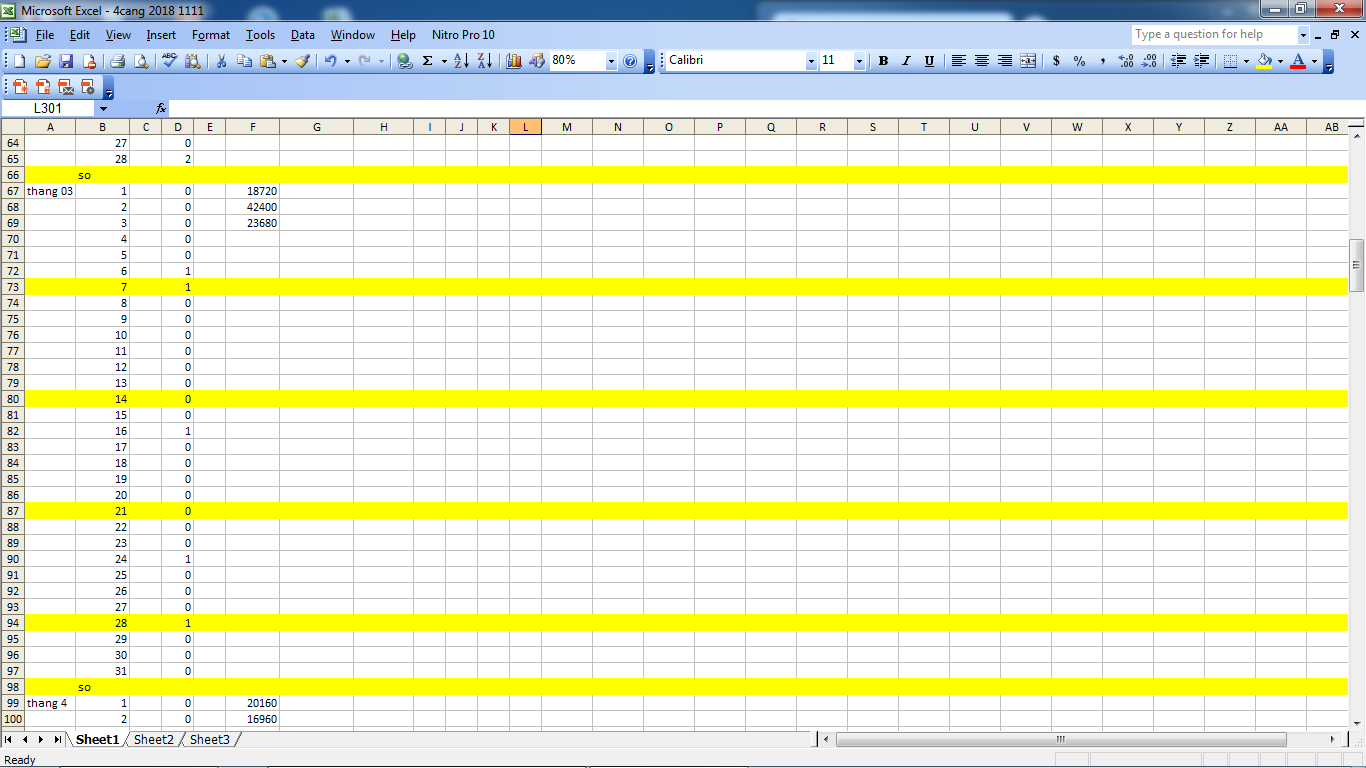Select column header F
Viewport: 1366px width, 768px height.
click(x=252, y=127)
